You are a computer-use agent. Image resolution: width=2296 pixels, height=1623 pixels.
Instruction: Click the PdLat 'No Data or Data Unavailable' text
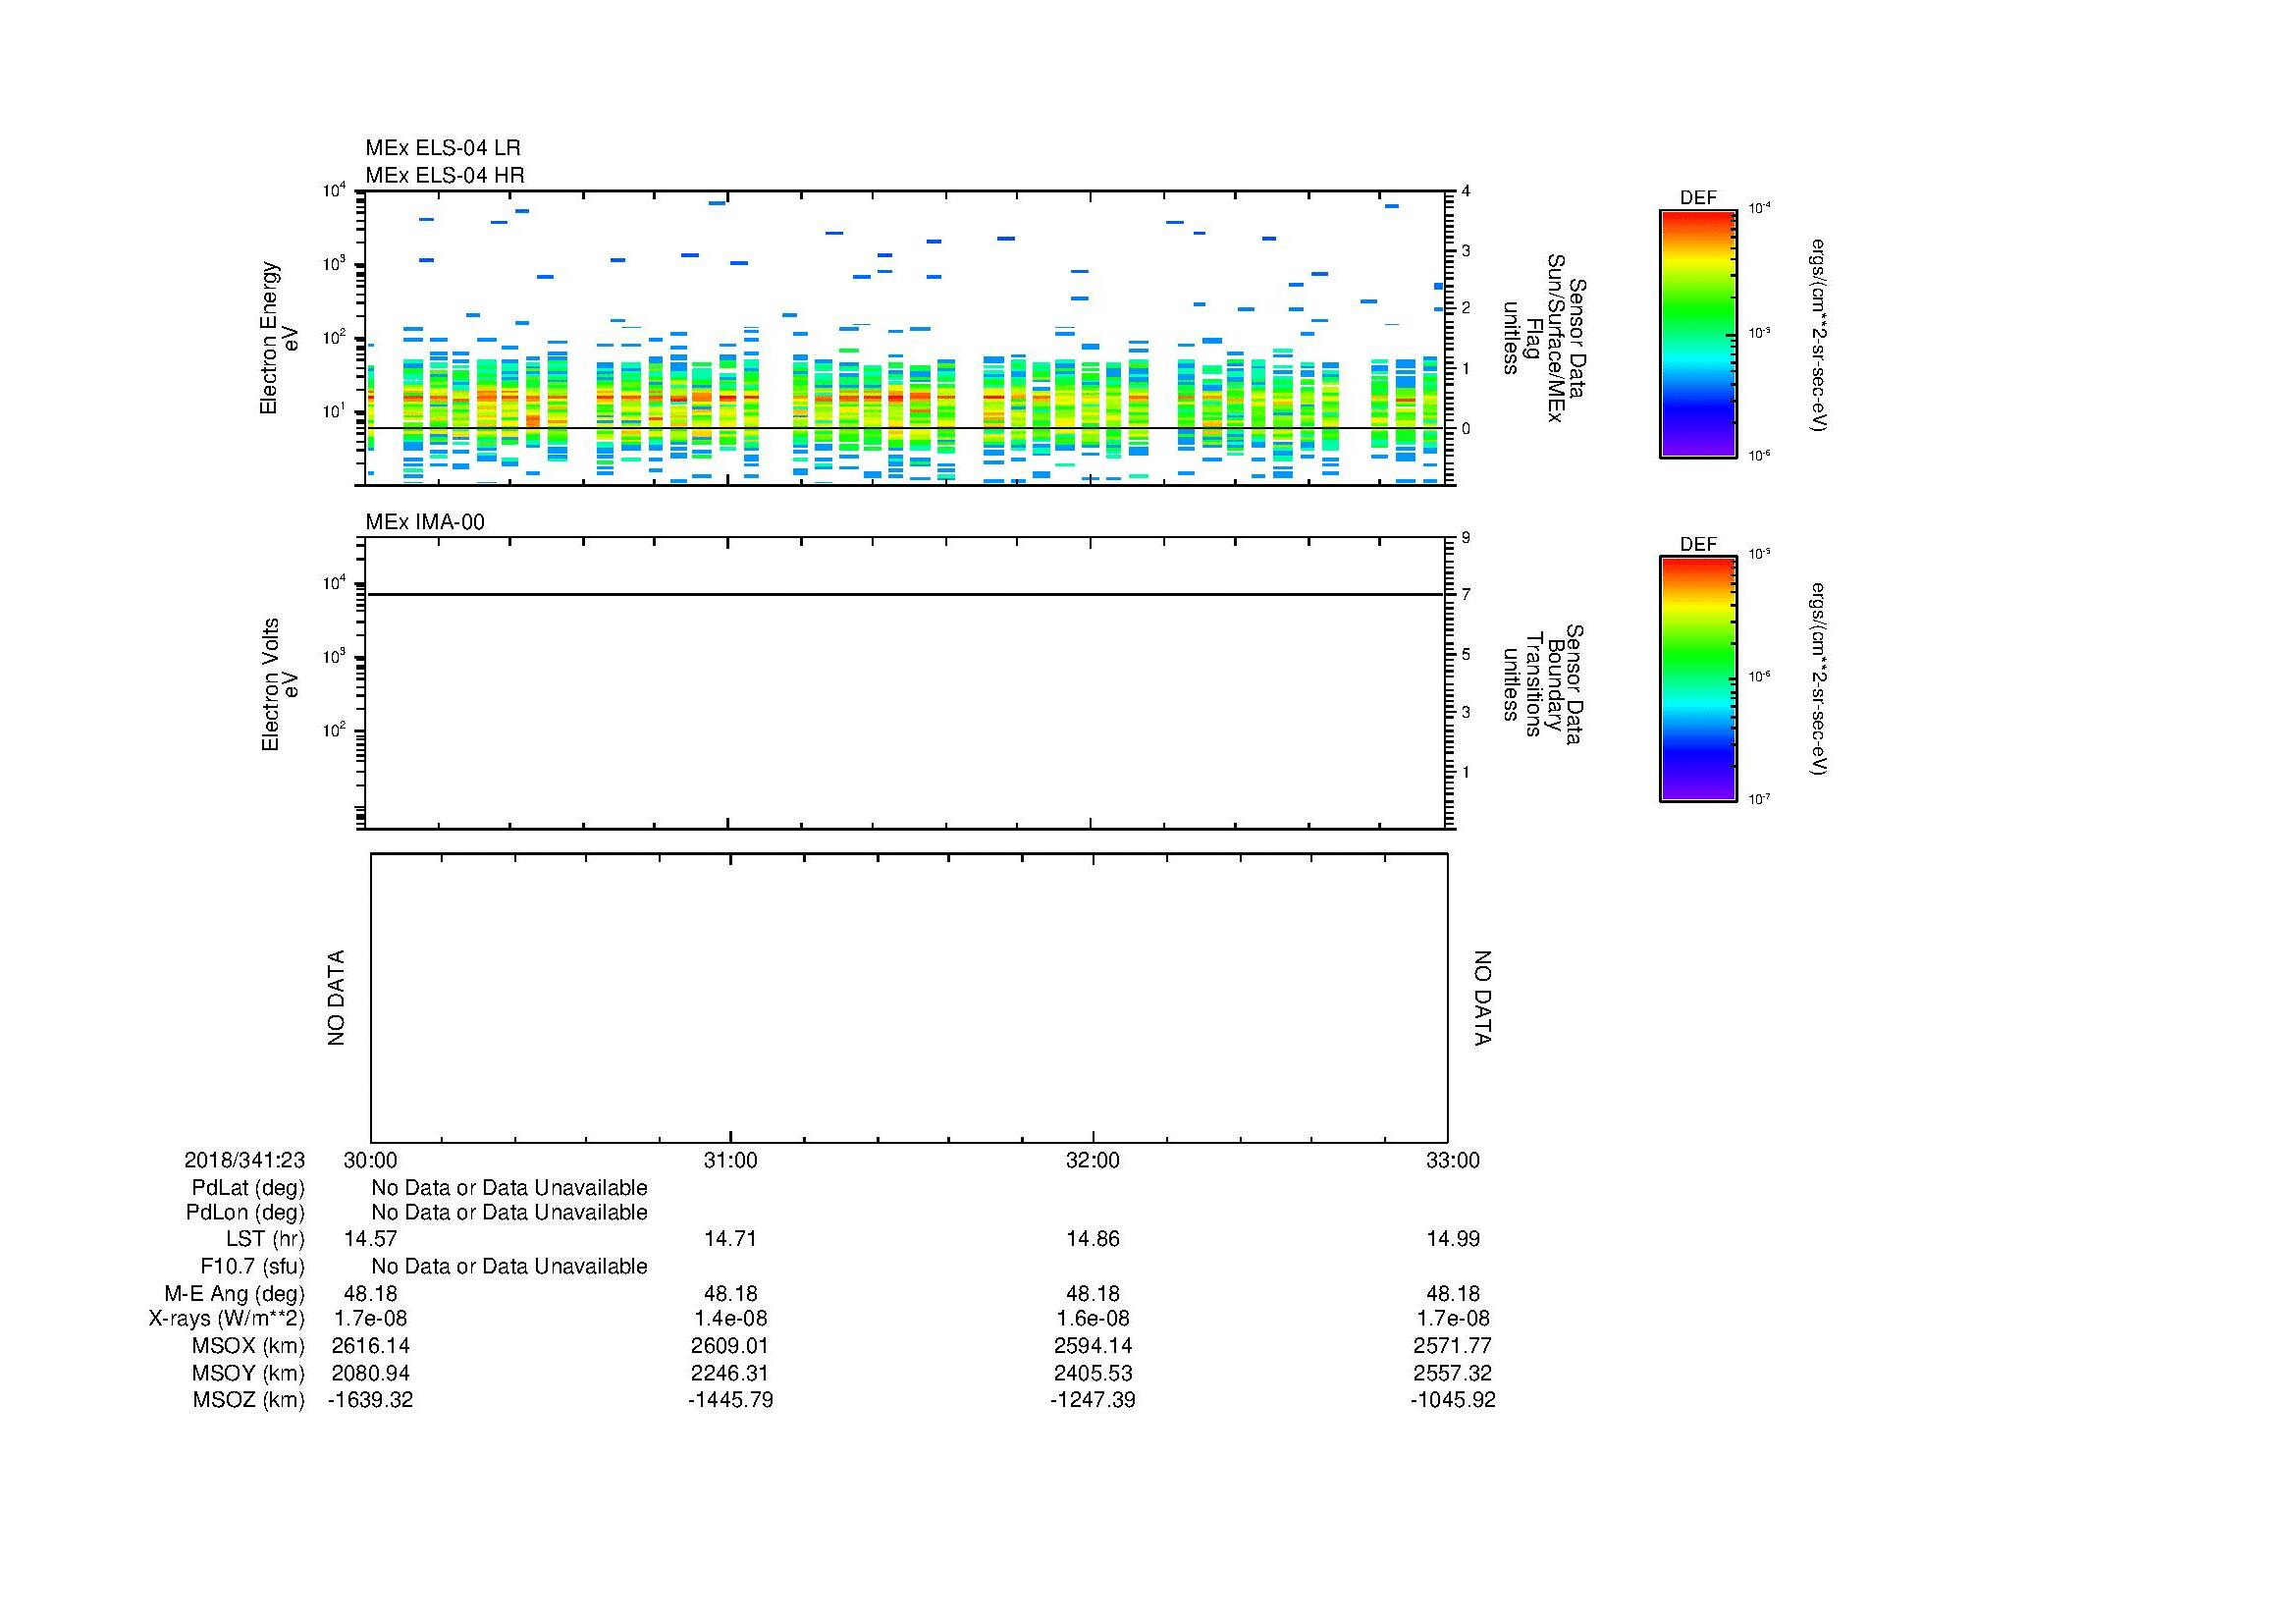click(x=510, y=1188)
